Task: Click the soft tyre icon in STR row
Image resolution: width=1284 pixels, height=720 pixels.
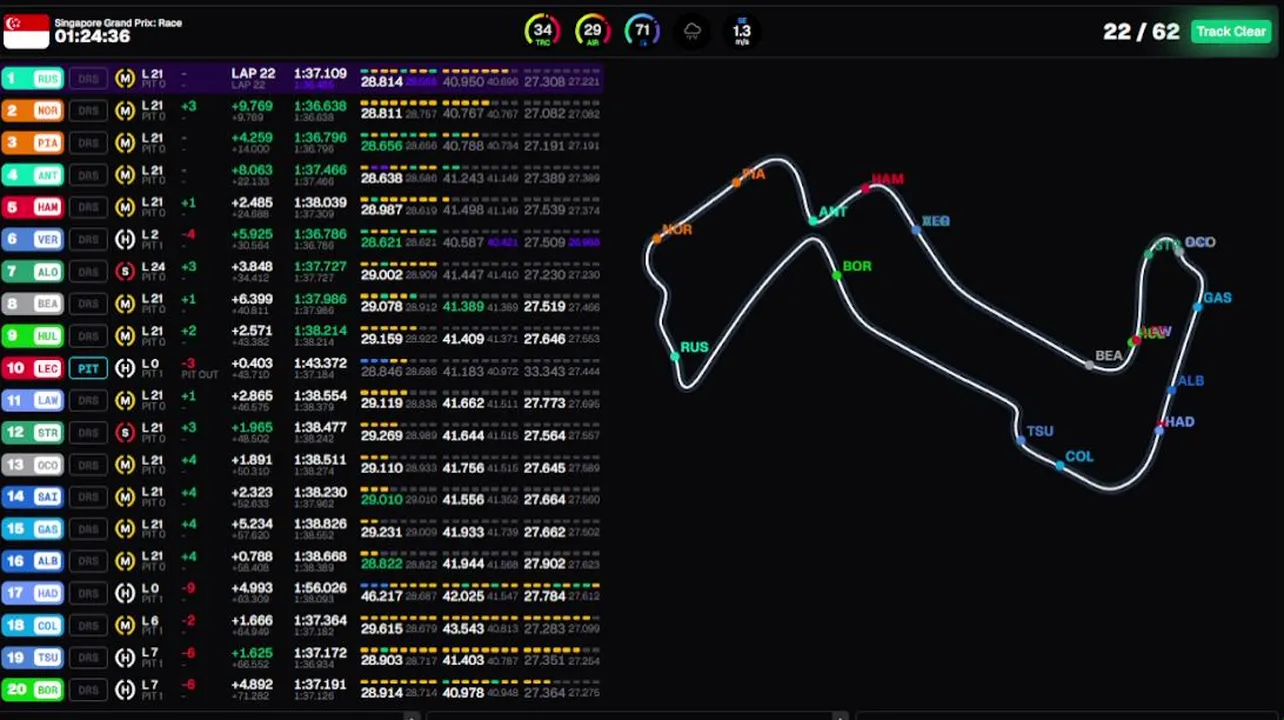Action: coord(125,432)
